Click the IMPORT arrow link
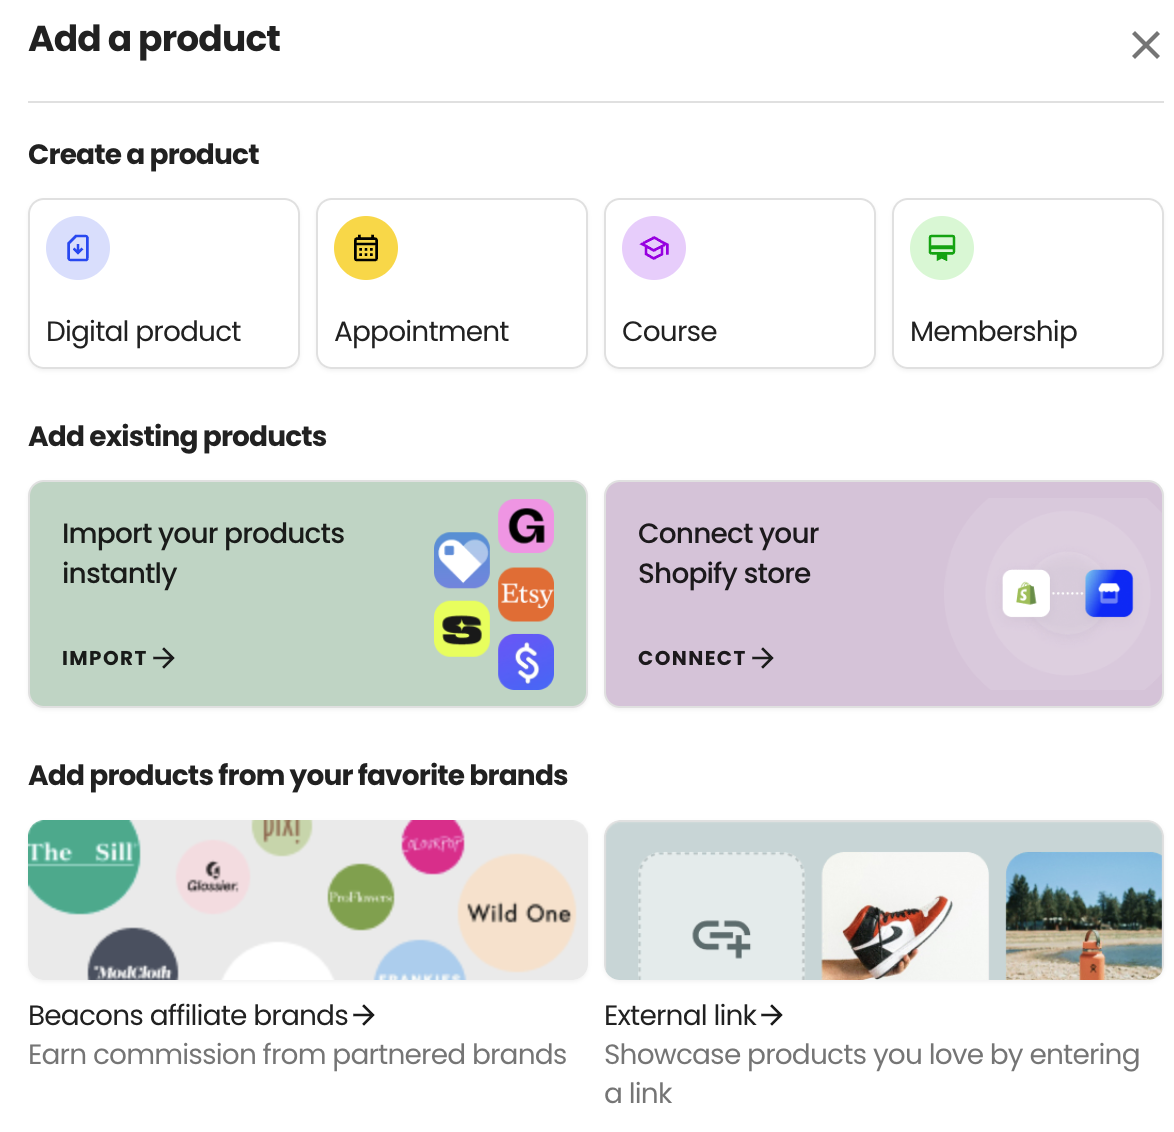This screenshot has height=1132, width=1174. (x=118, y=658)
